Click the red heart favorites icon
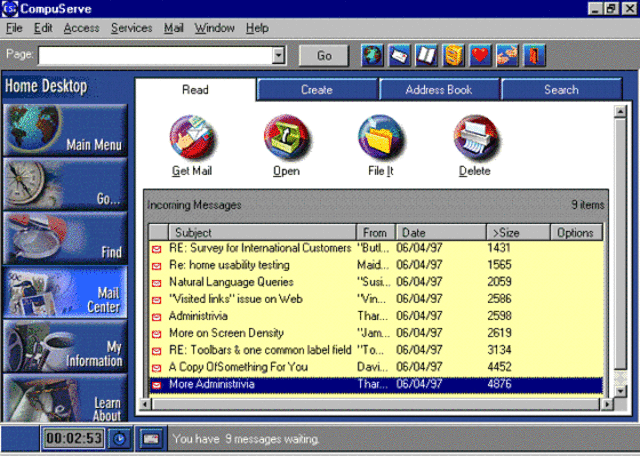The image size is (640, 456). 480,55
